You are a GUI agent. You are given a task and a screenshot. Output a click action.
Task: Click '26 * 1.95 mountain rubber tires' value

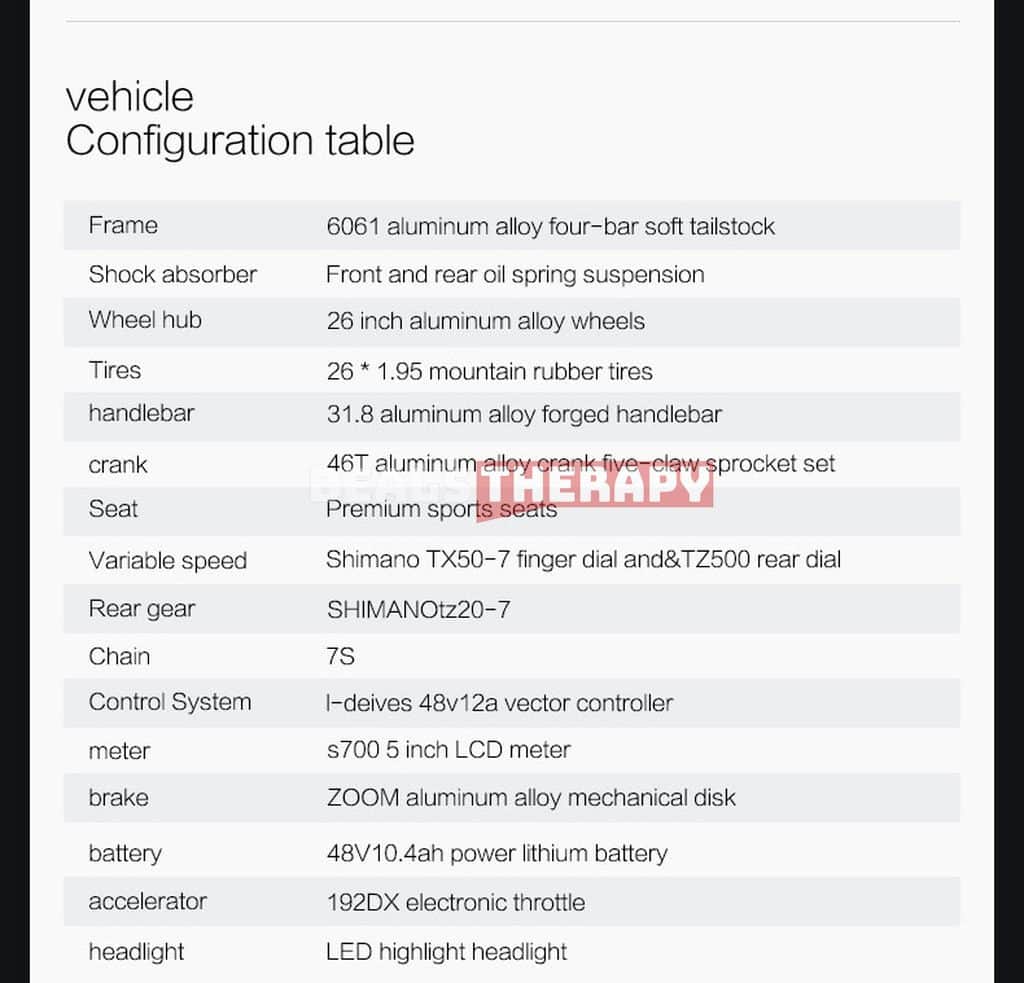click(x=490, y=372)
